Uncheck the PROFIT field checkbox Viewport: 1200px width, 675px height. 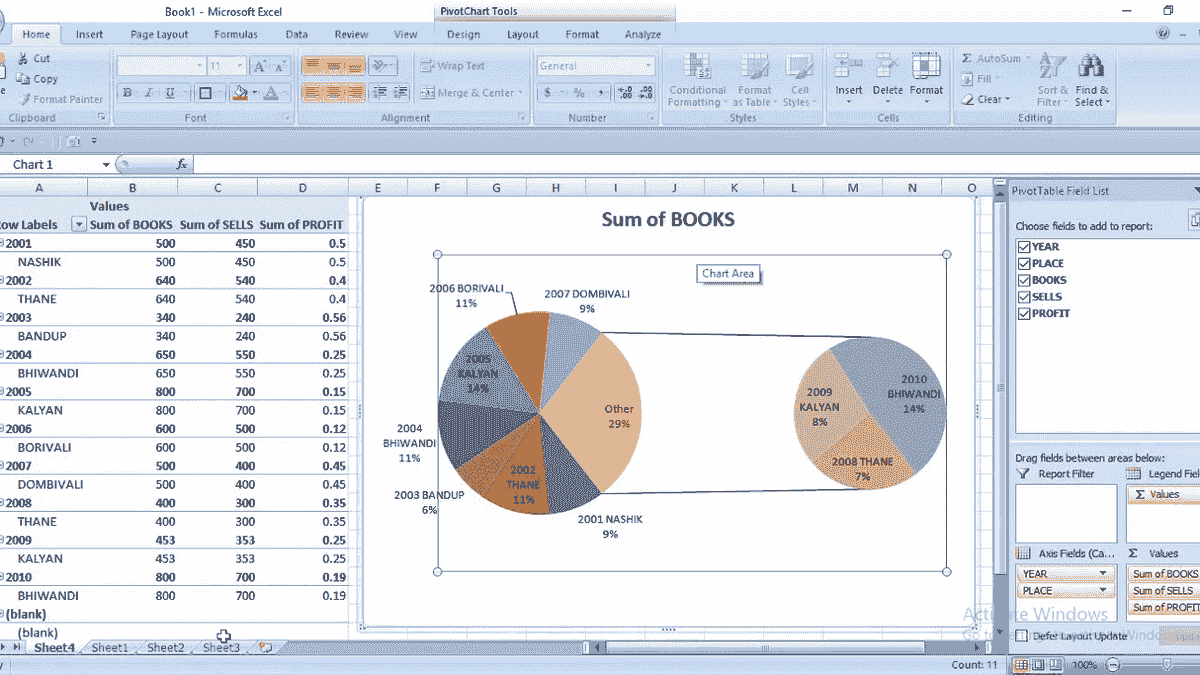tap(1023, 313)
